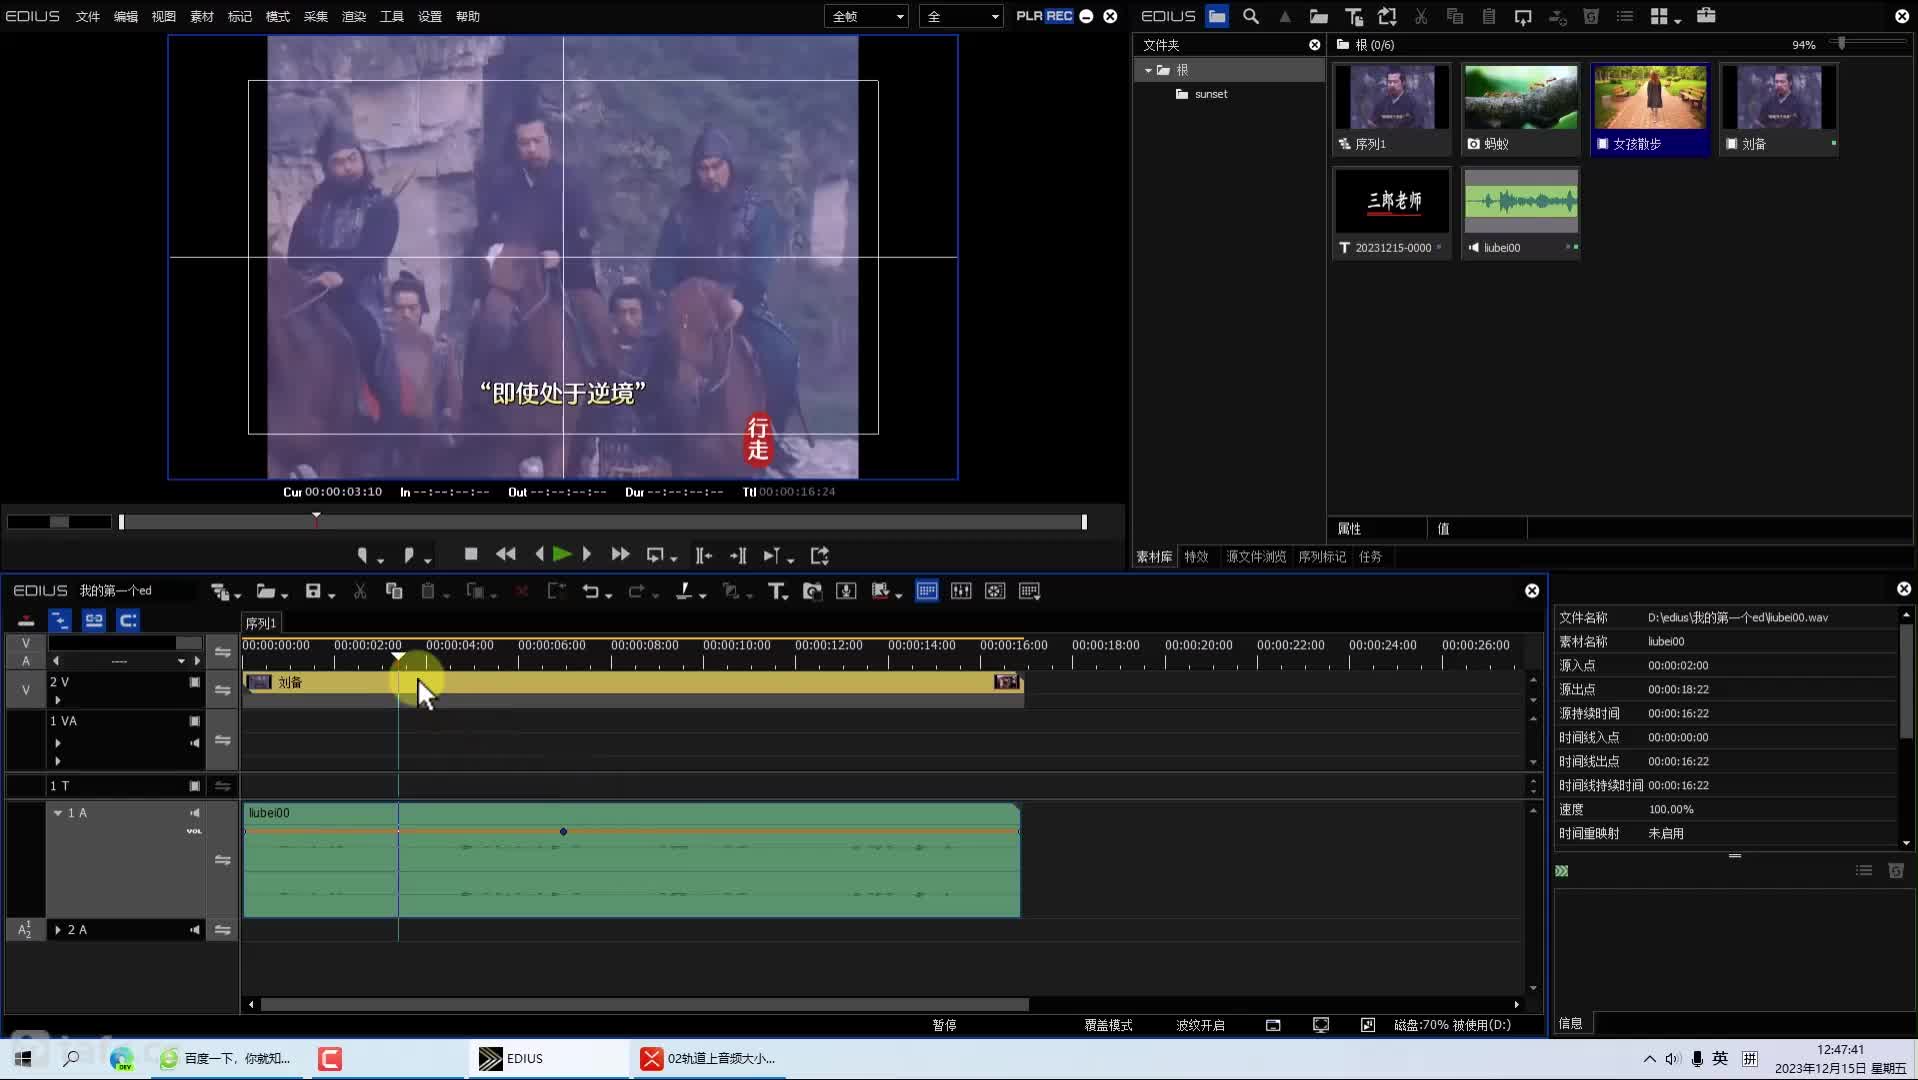Screen dimensions: 1918x1080
Task: Click the fast forward button in player
Action: click(x=620, y=554)
